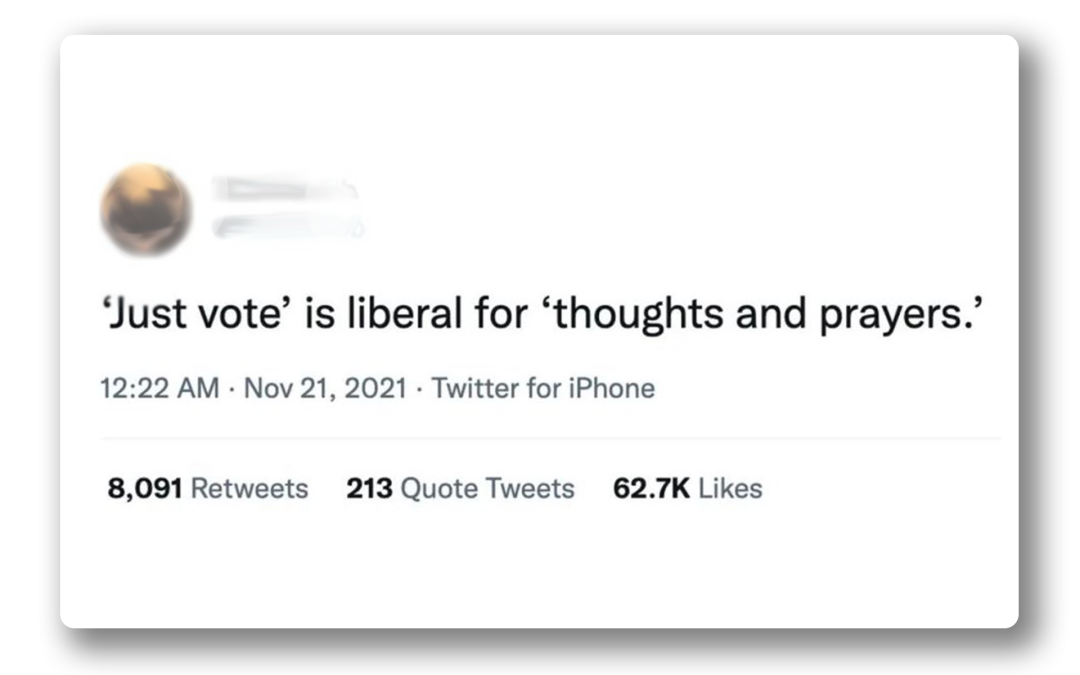Open the blurred round profile avatar
Viewport: 1080px width, 675px height.
pos(145,209)
